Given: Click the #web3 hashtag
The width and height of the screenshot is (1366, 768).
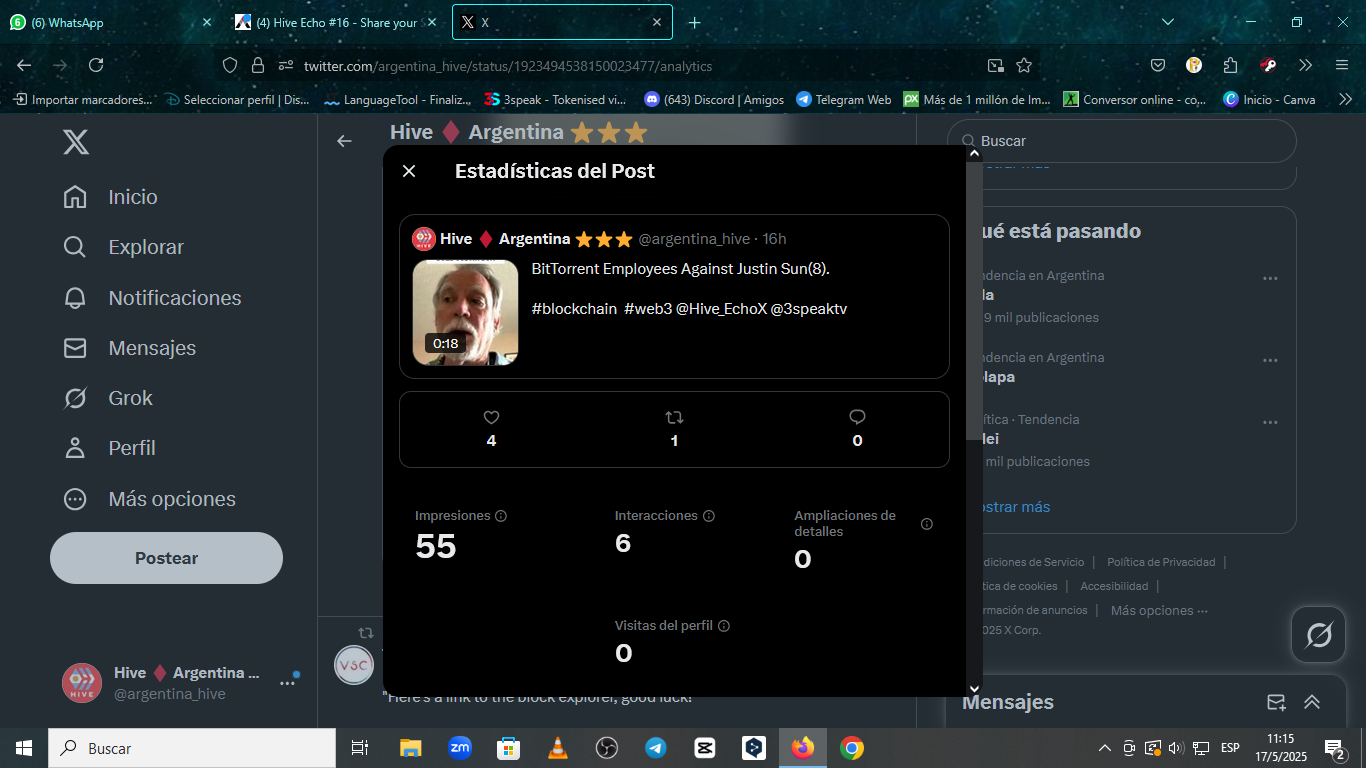Looking at the screenshot, I should point(648,309).
